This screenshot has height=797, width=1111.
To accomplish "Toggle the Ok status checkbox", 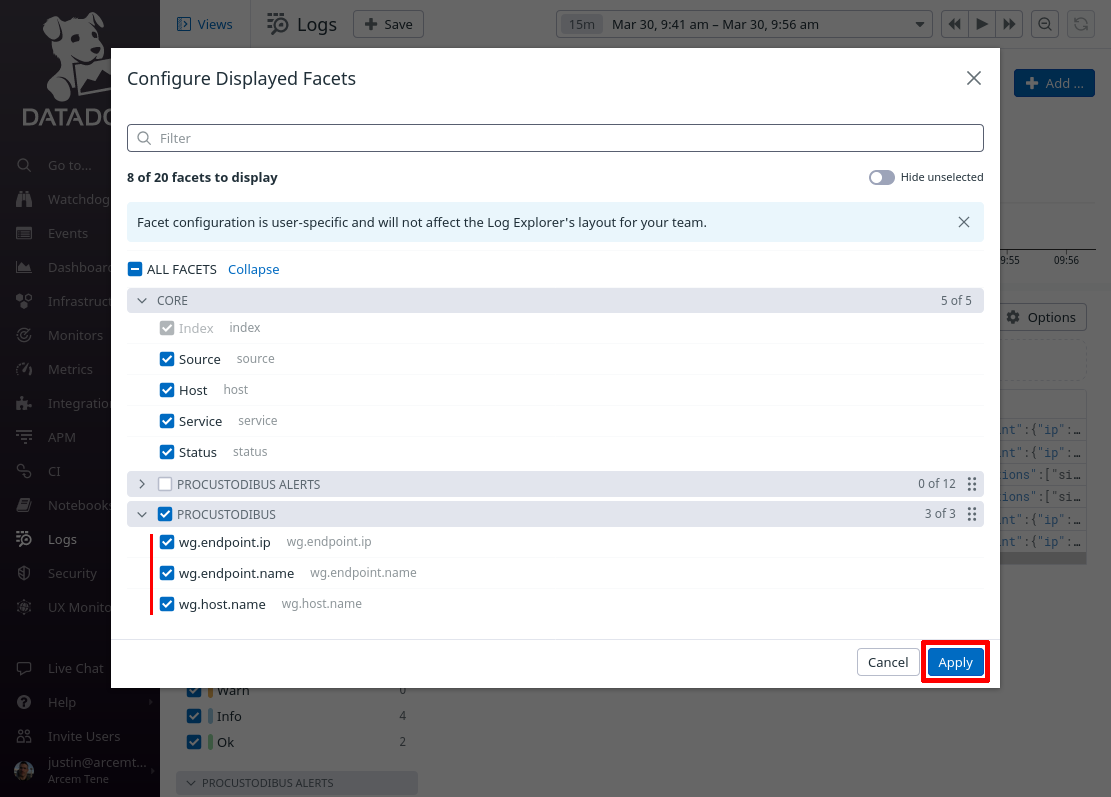I will [194, 742].
